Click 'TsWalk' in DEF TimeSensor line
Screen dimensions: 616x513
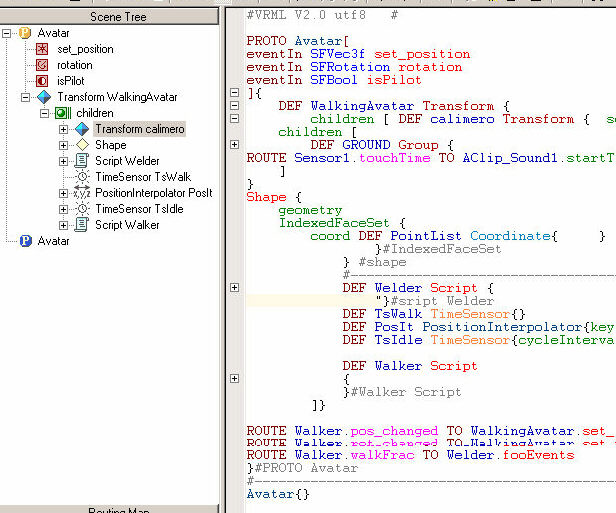tap(398, 314)
